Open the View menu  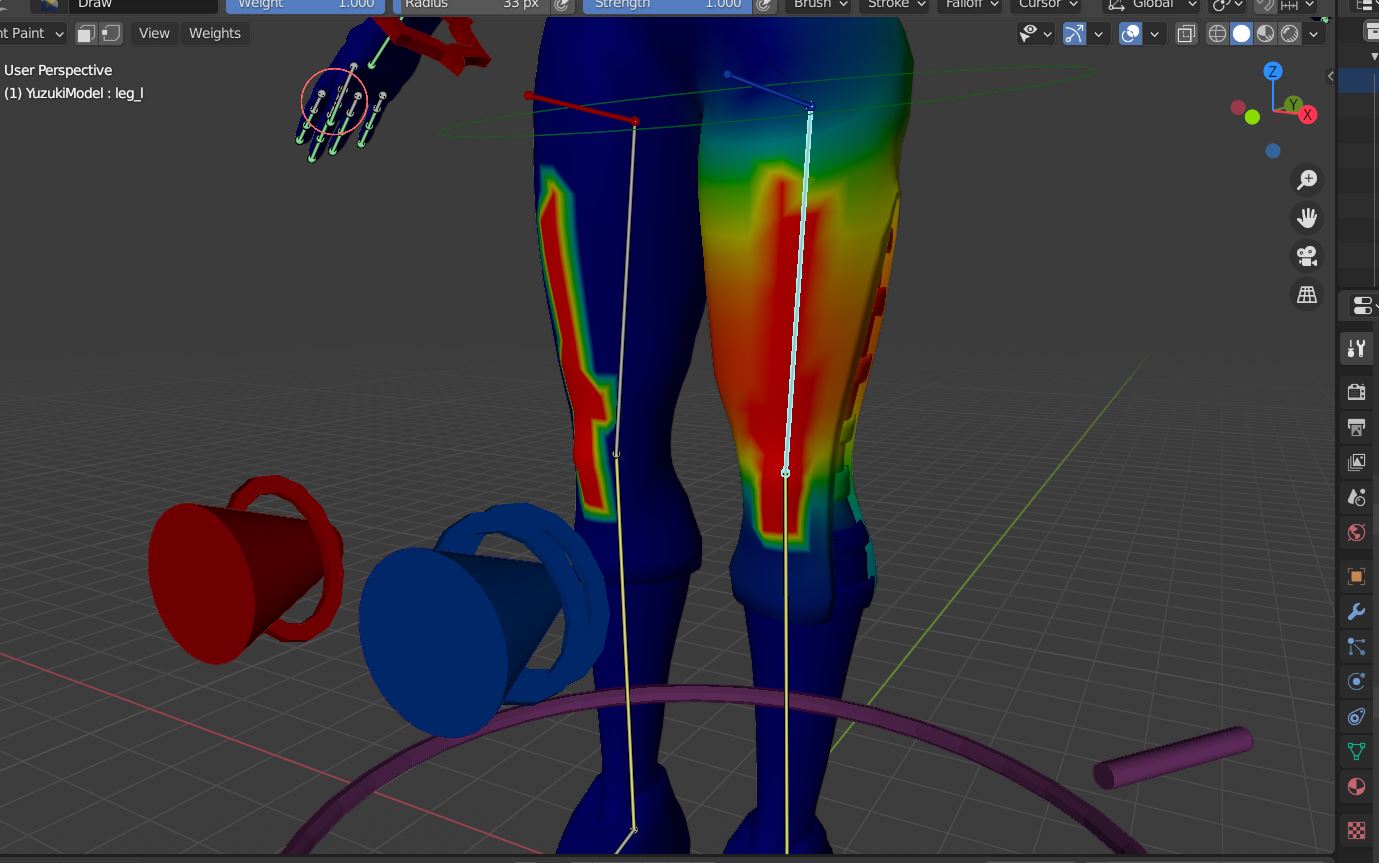click(153, 33)
